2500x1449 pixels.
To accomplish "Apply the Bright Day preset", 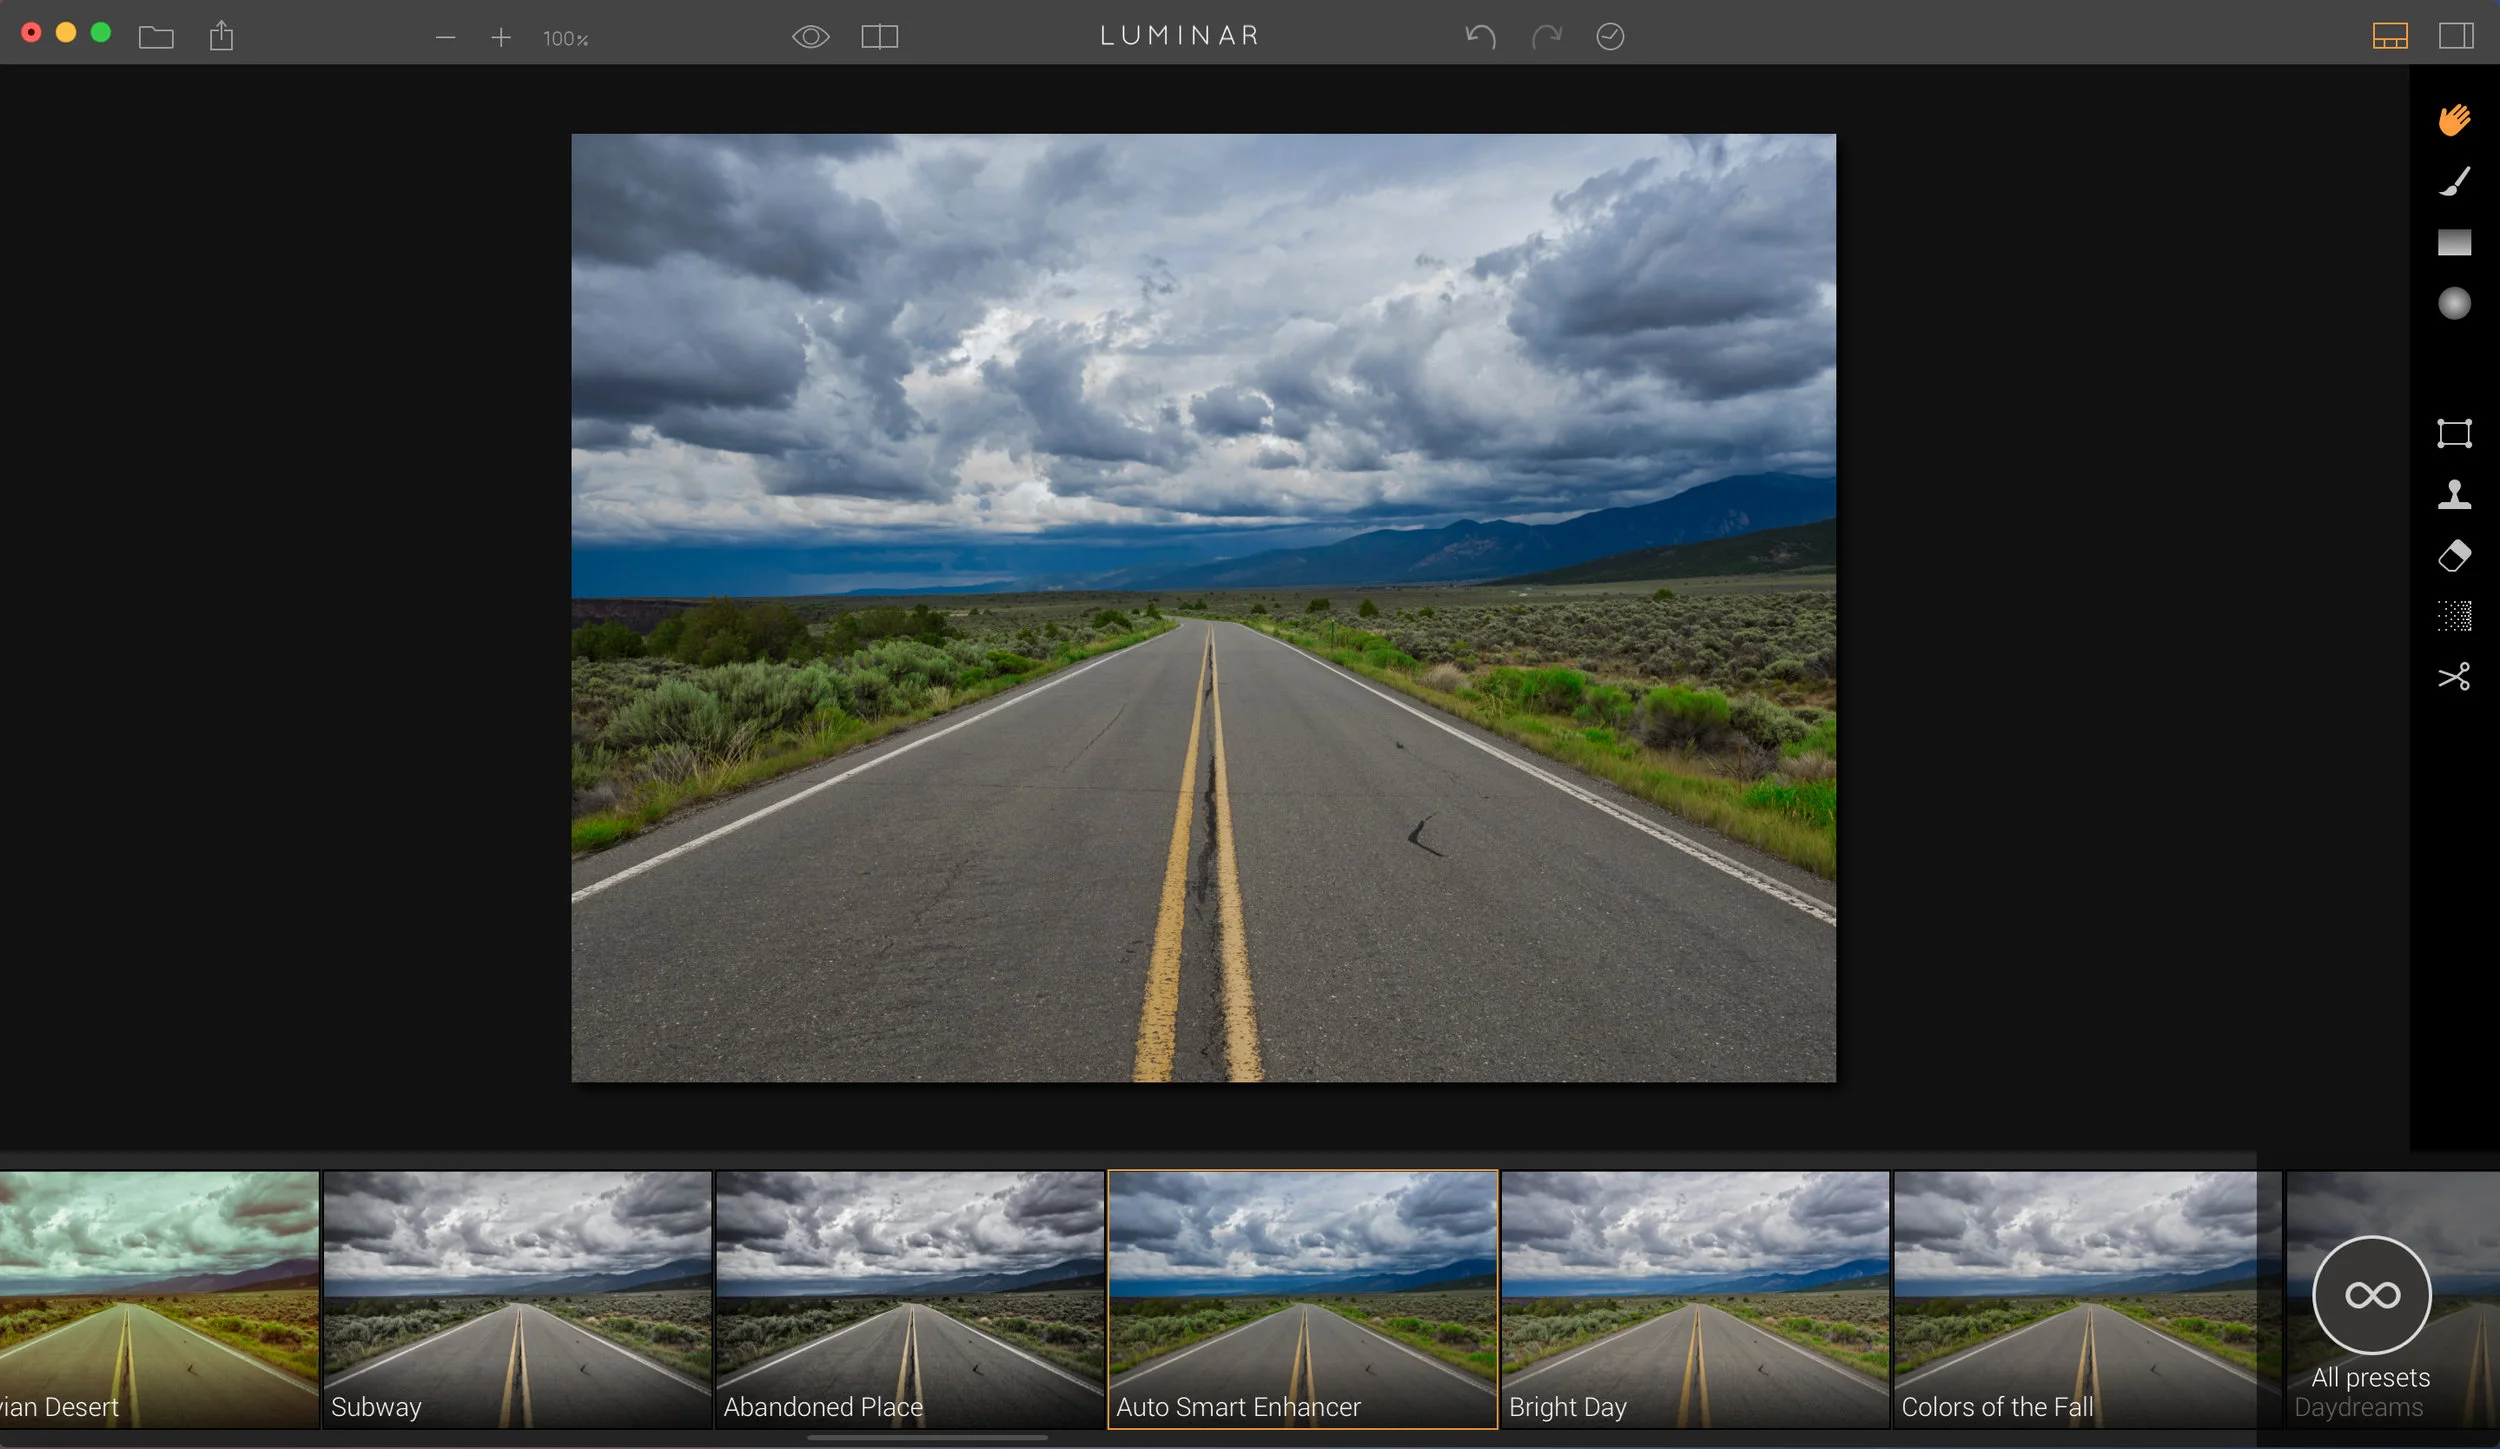I will coord(1695,1298).
